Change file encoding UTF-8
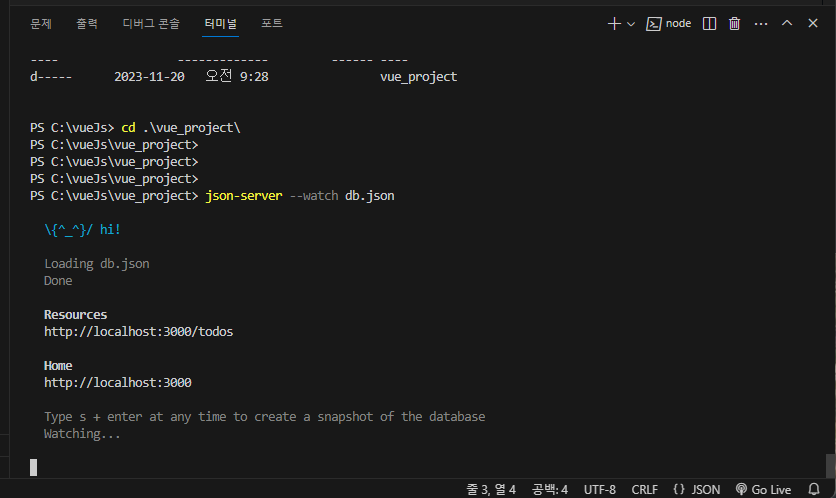 (x=599, y=489)
